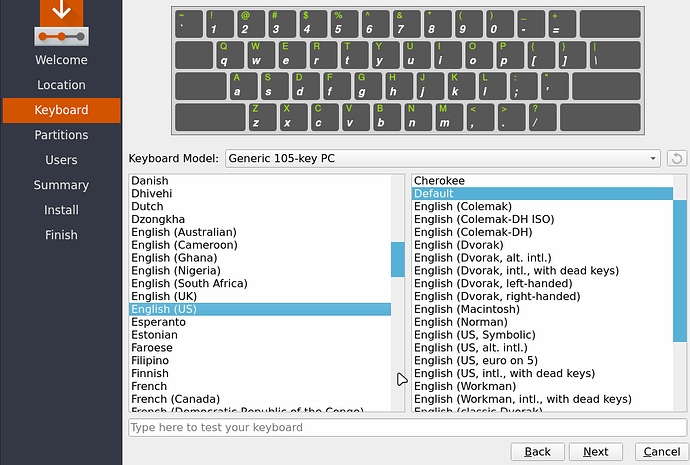
Task: Click the variant list scrollbar thumb
Action: [x=680, y=271]
